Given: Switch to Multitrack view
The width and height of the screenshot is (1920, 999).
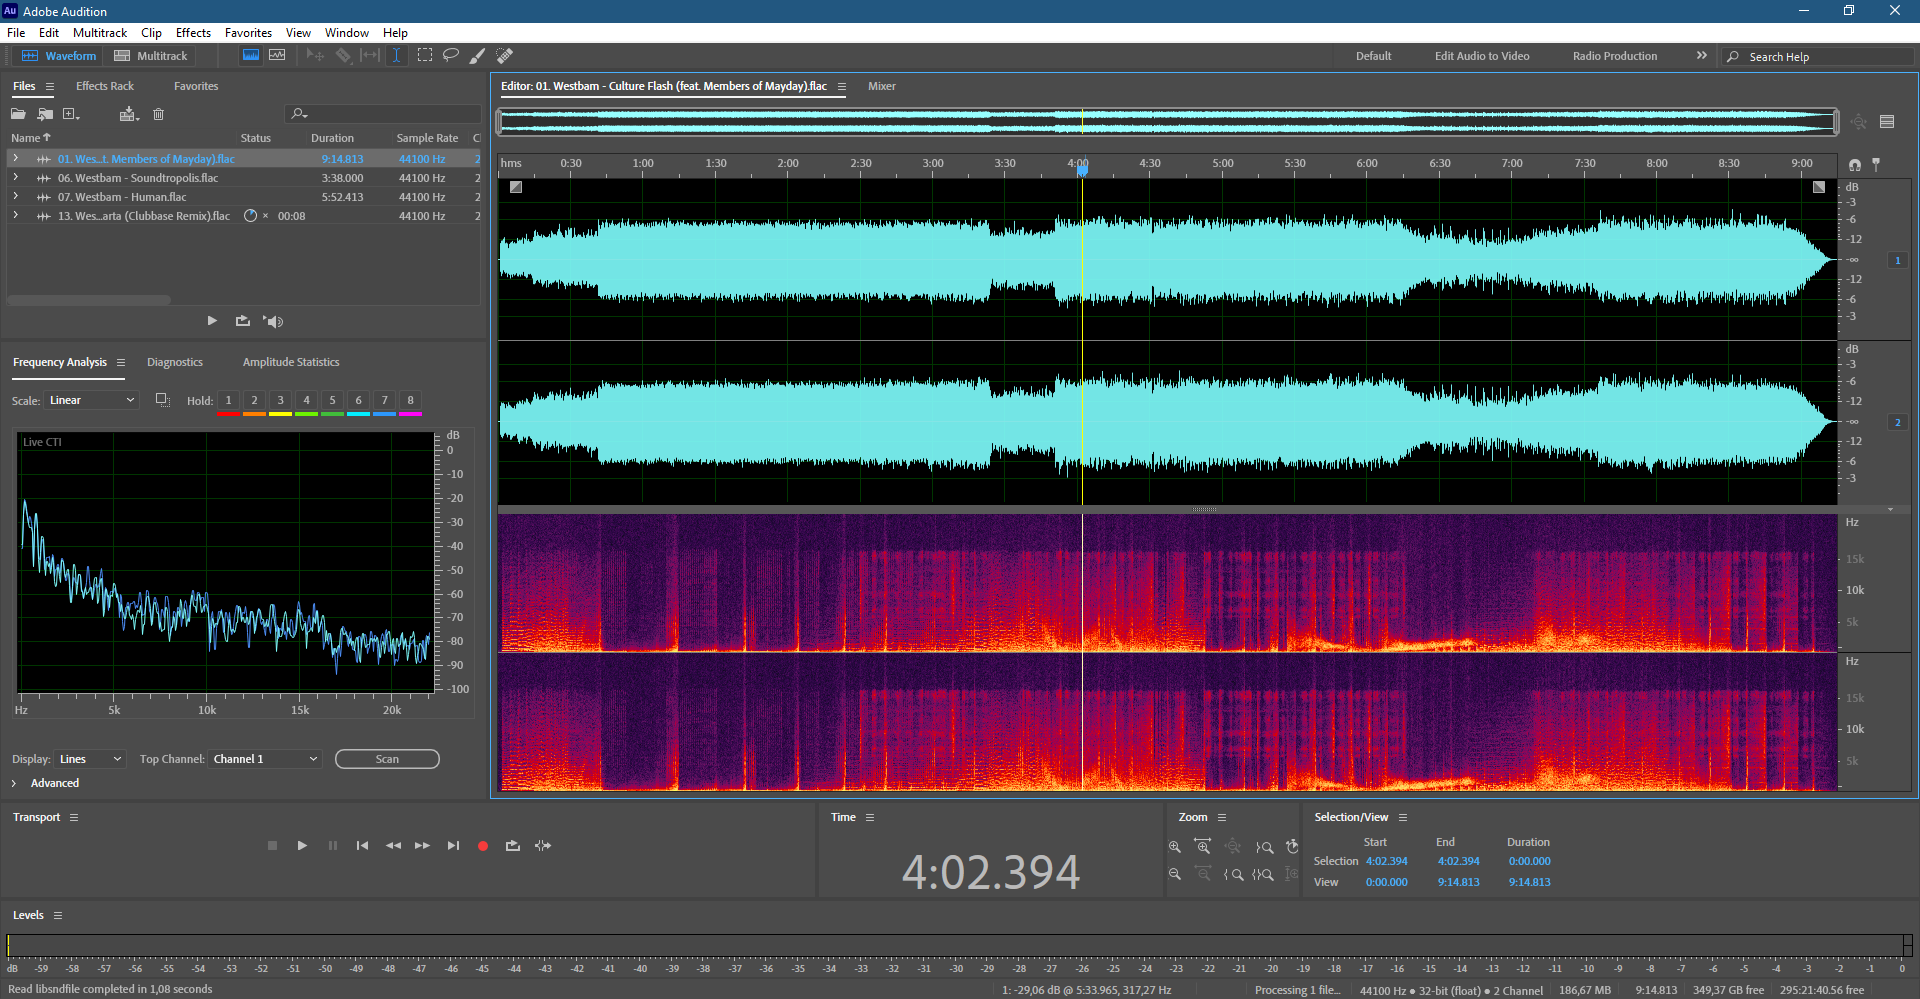Looking at the screenshot, I should (151, 56).
